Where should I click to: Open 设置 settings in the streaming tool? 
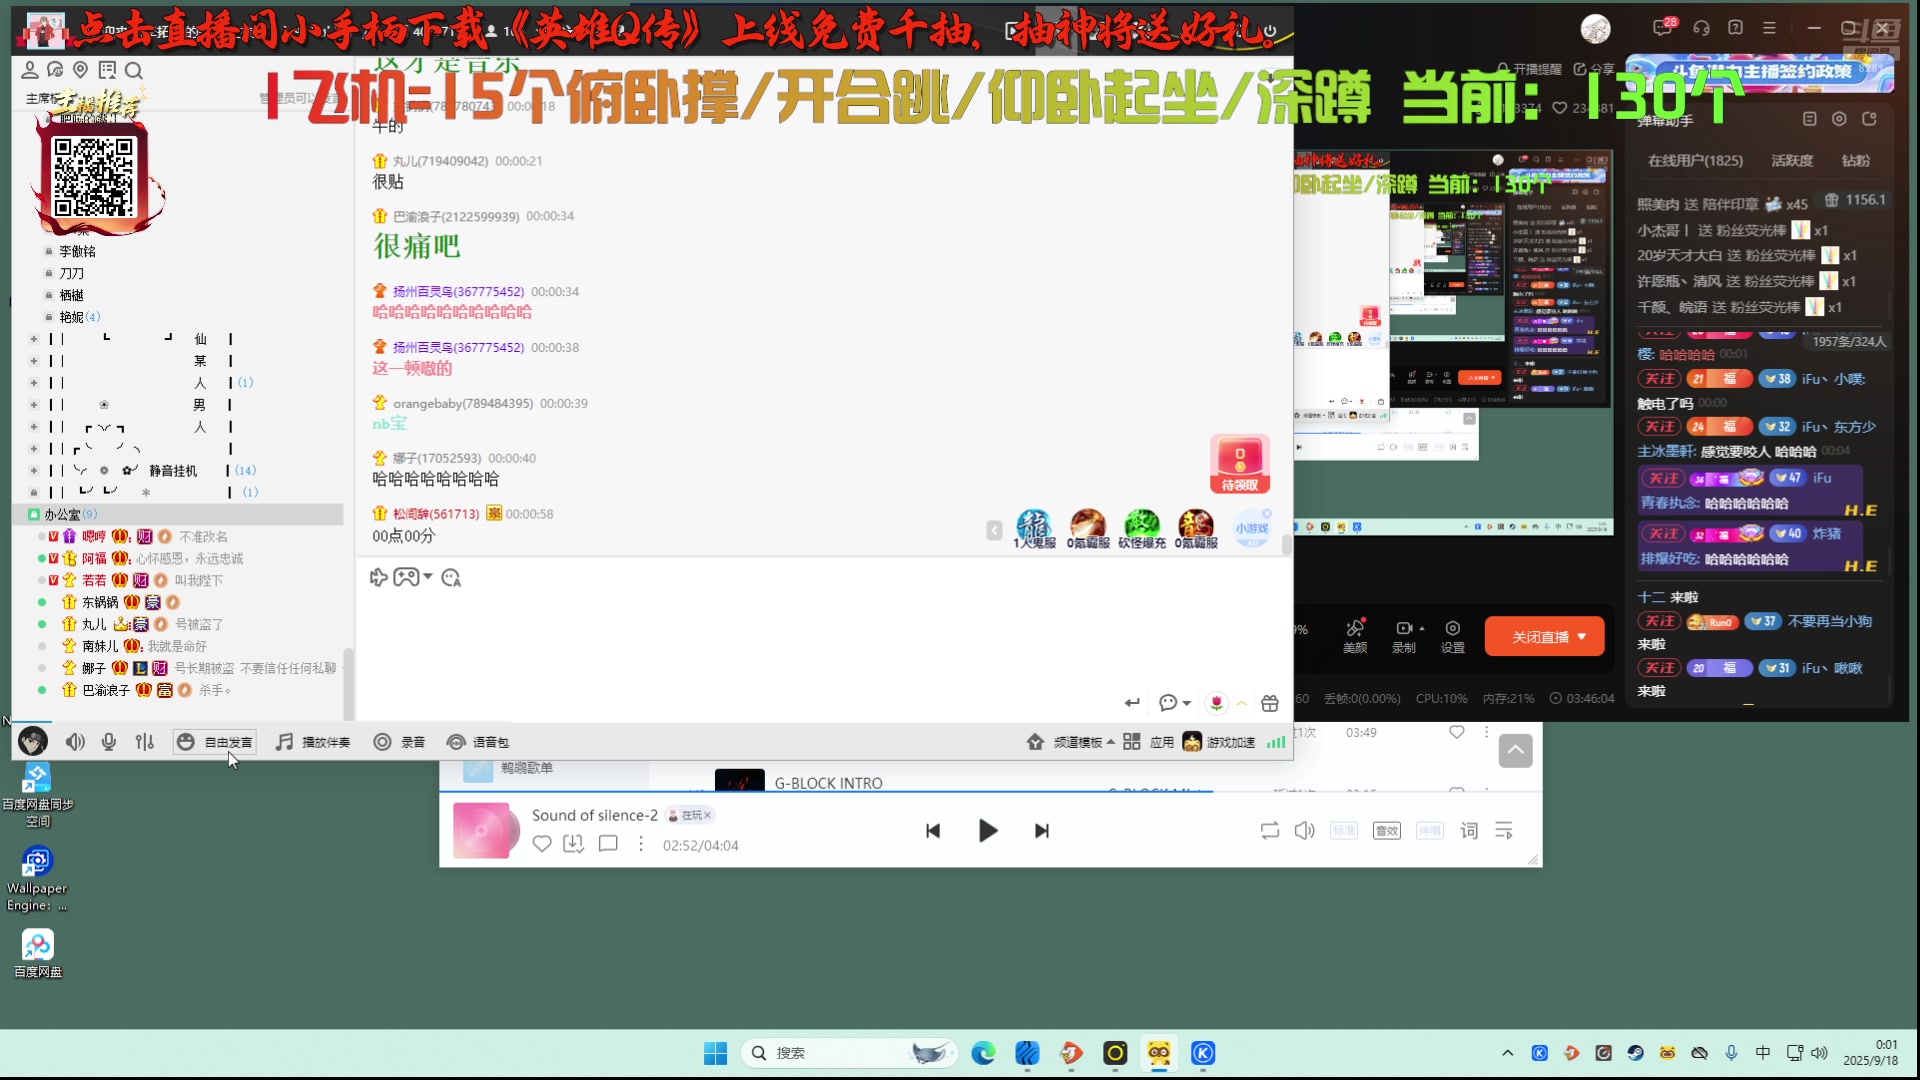(x=1453, y=636)
